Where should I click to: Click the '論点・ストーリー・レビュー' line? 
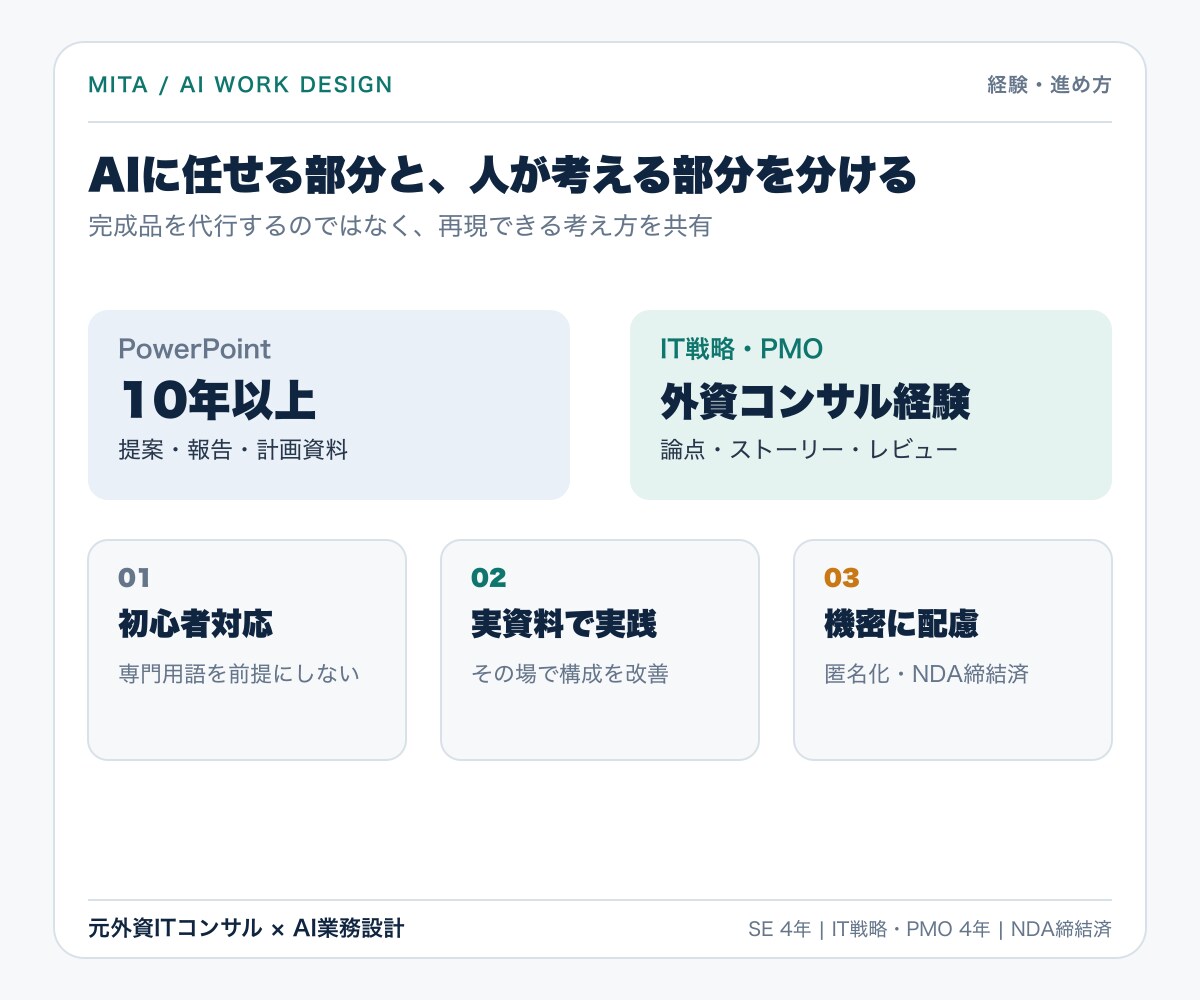(809, 451)
